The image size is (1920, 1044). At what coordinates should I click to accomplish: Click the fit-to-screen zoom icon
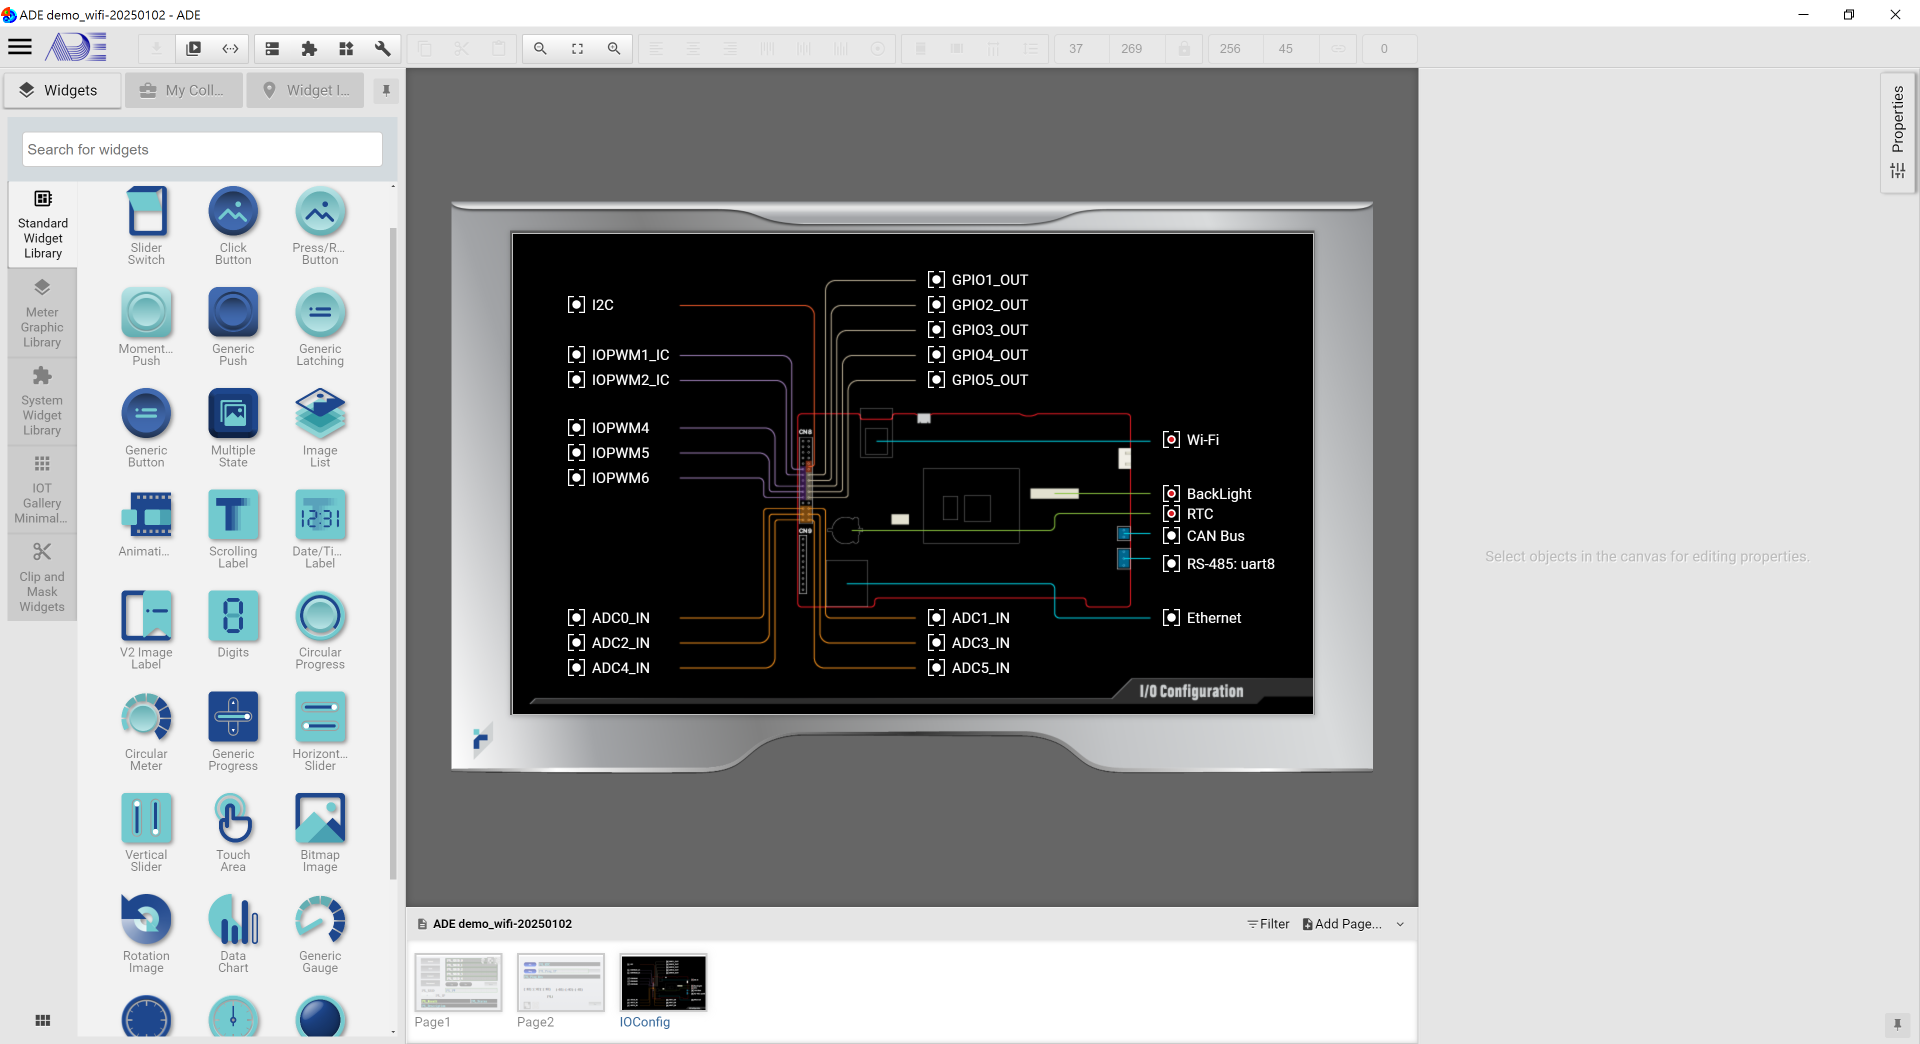click(577, 48)
